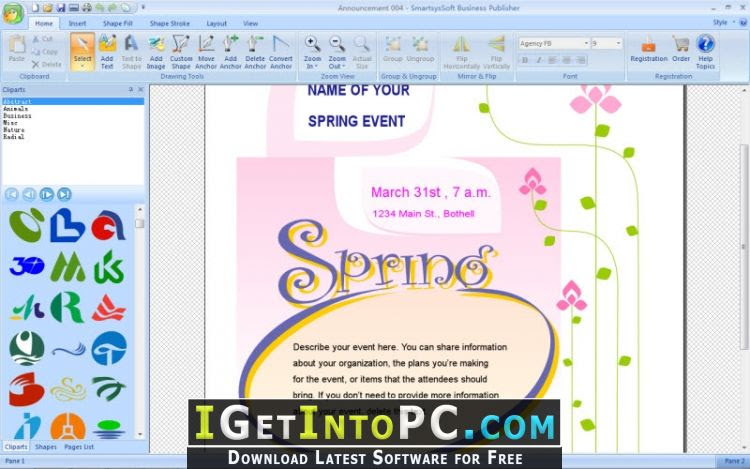Click the Actual Size zoom button
The height and width of the screenshot is (469, 750).
362,51
